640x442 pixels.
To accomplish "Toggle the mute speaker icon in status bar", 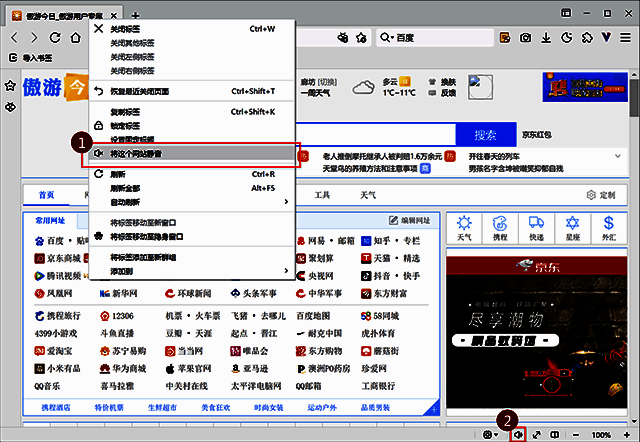I will (x=518, y=435).
